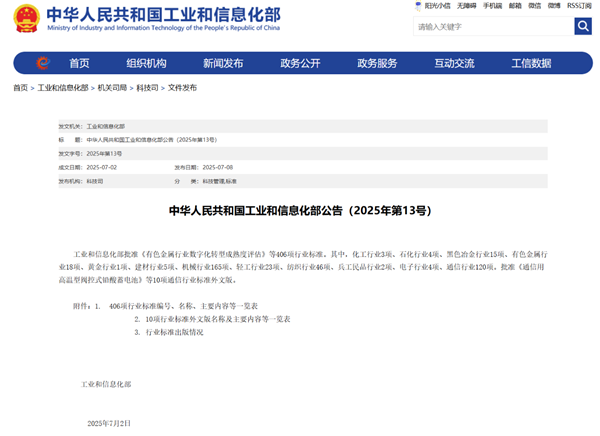Click 首页 in the breadcrumb trail
Screen dimensions: 600x436
click(x=20, y=88)
